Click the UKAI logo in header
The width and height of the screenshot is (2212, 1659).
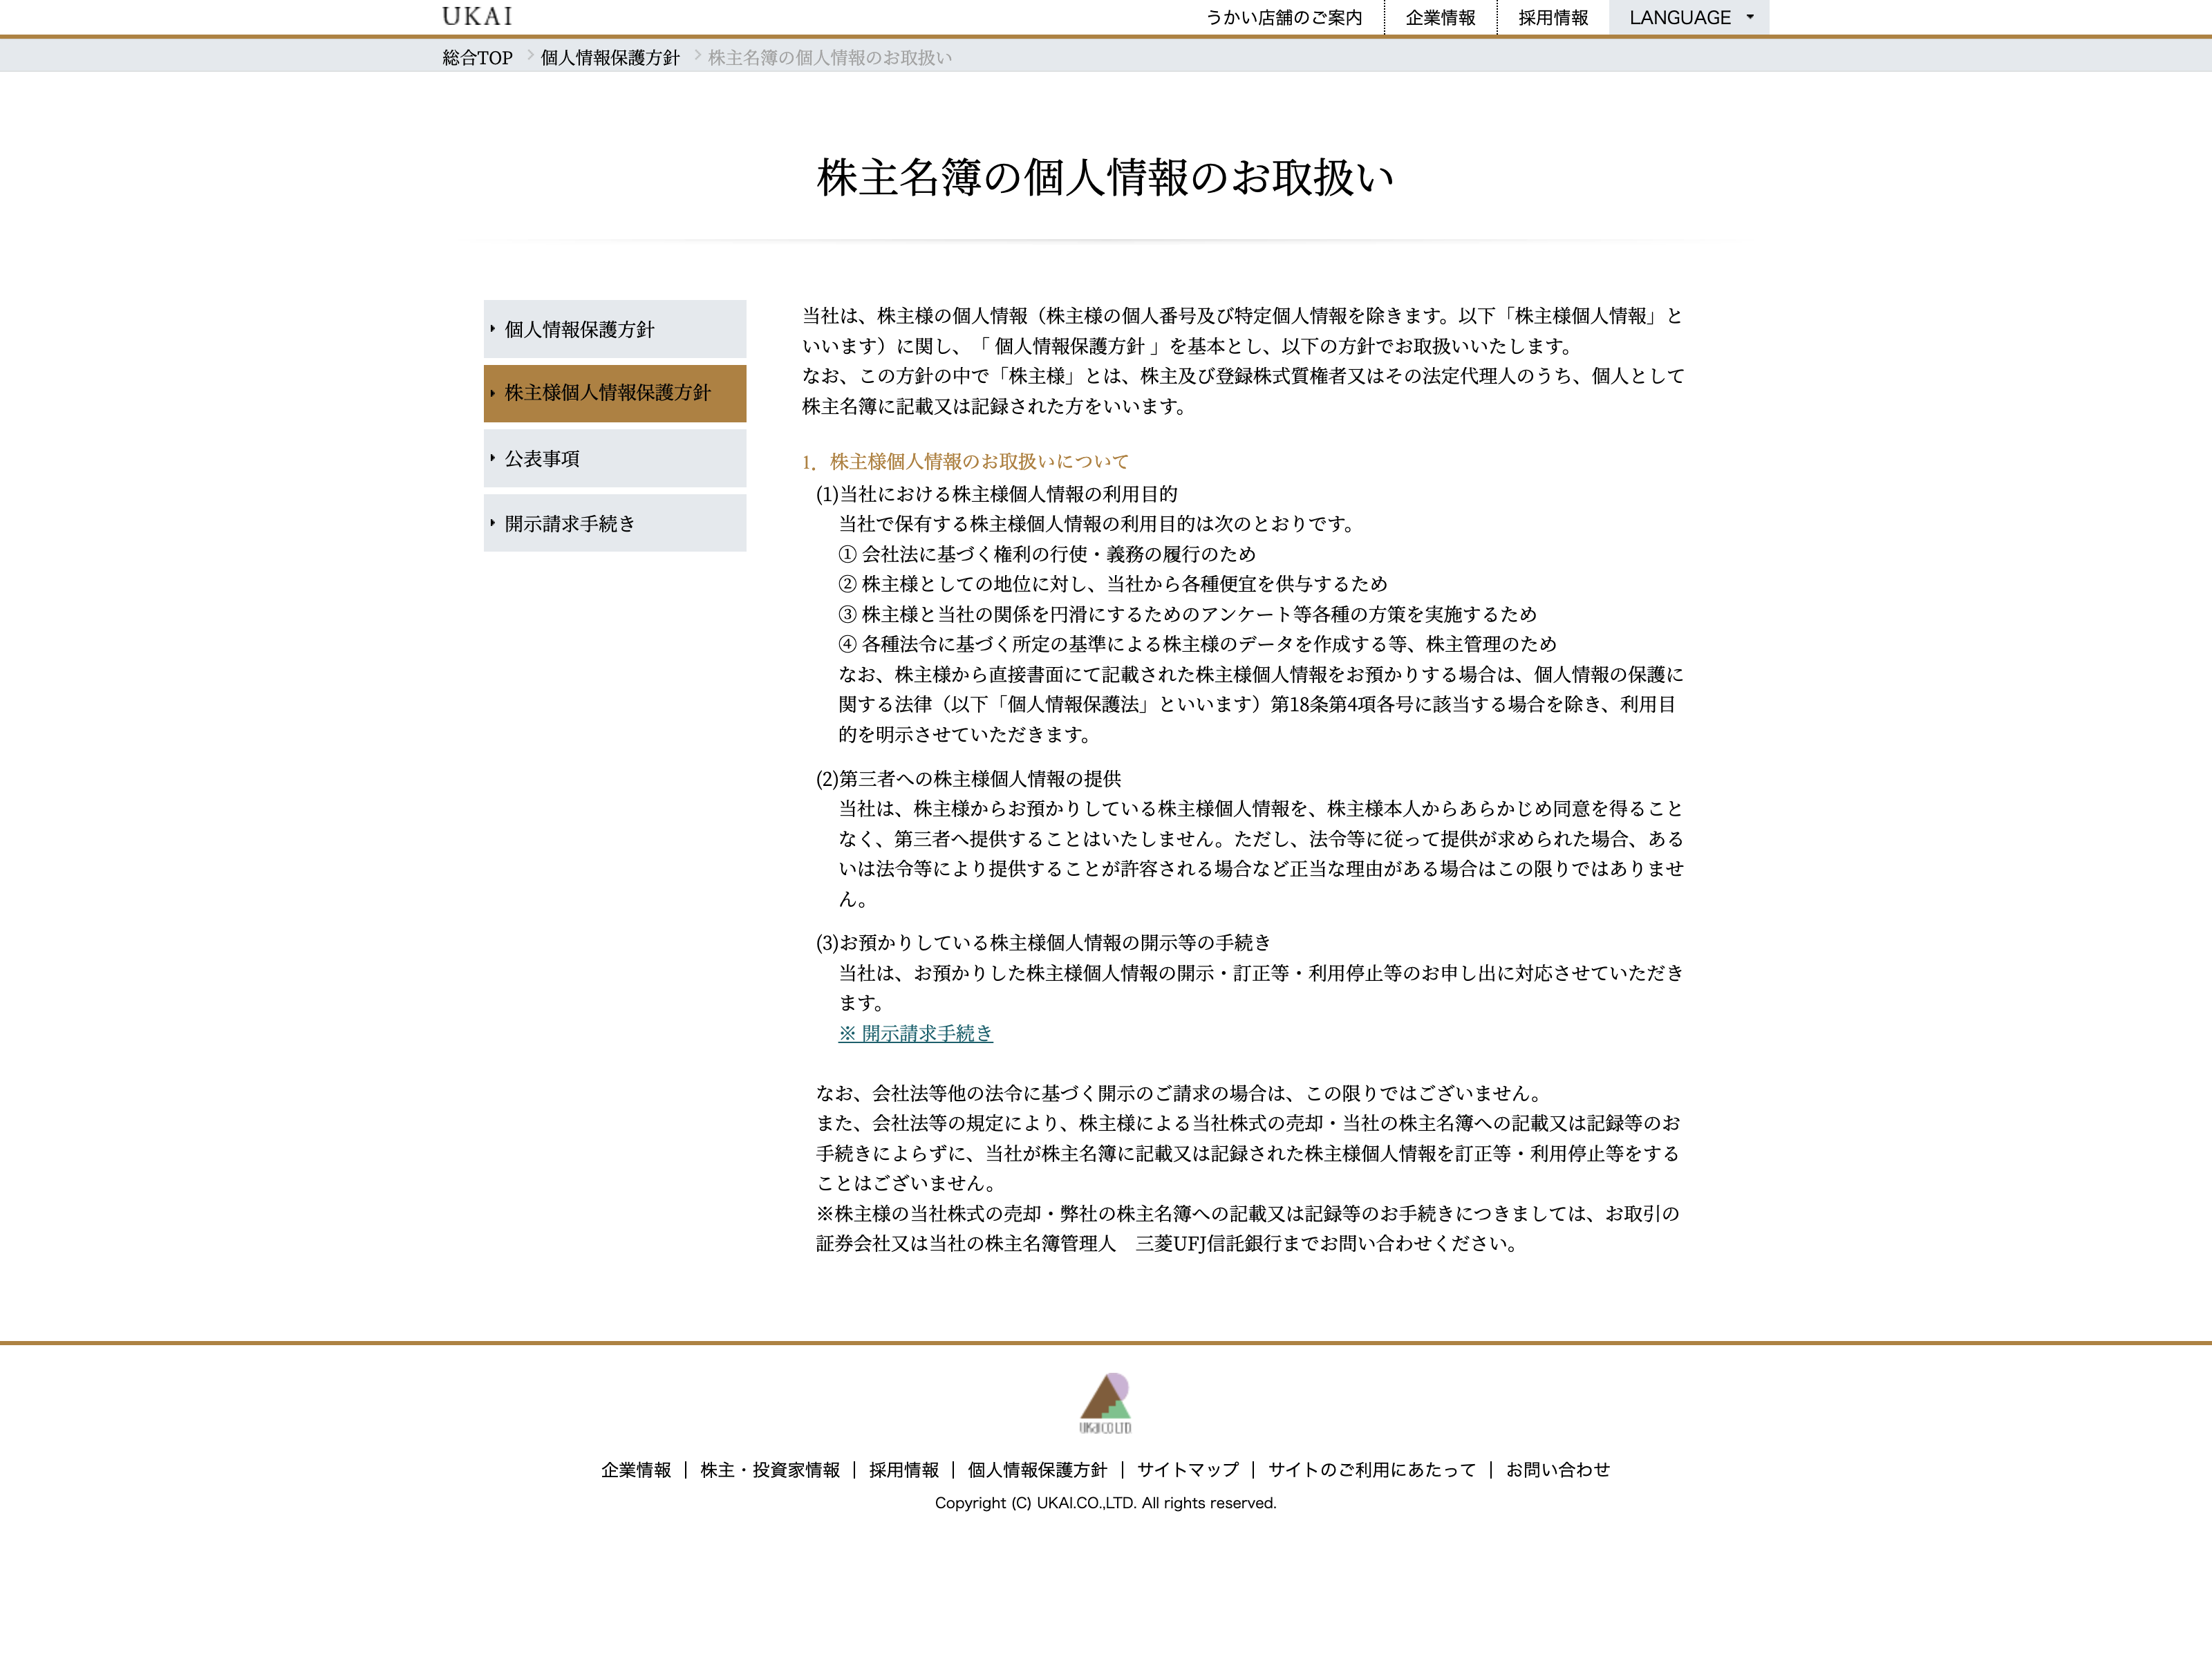477,17
